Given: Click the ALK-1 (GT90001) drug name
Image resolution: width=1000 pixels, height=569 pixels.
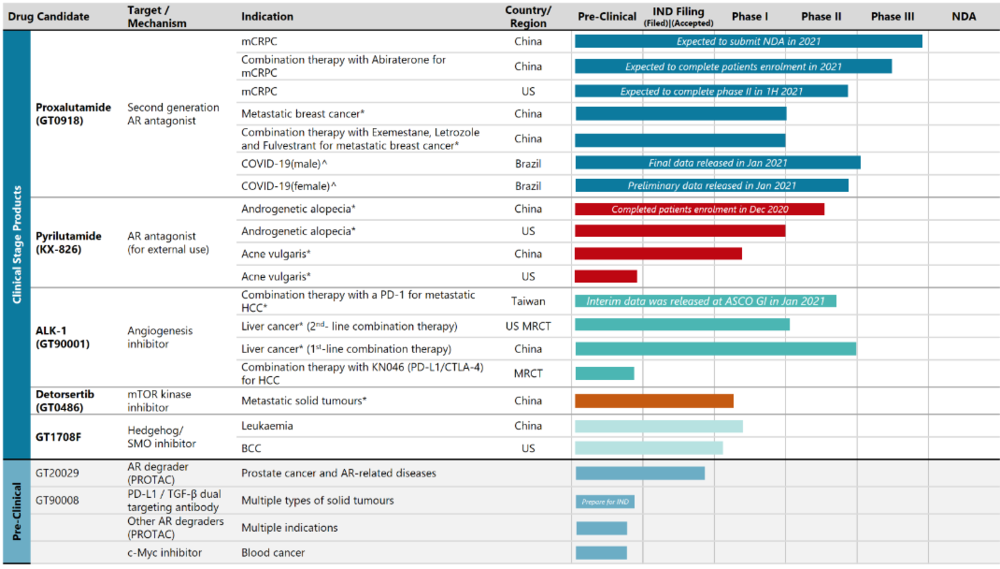Looking at the screenshot, I should point(62,337).
